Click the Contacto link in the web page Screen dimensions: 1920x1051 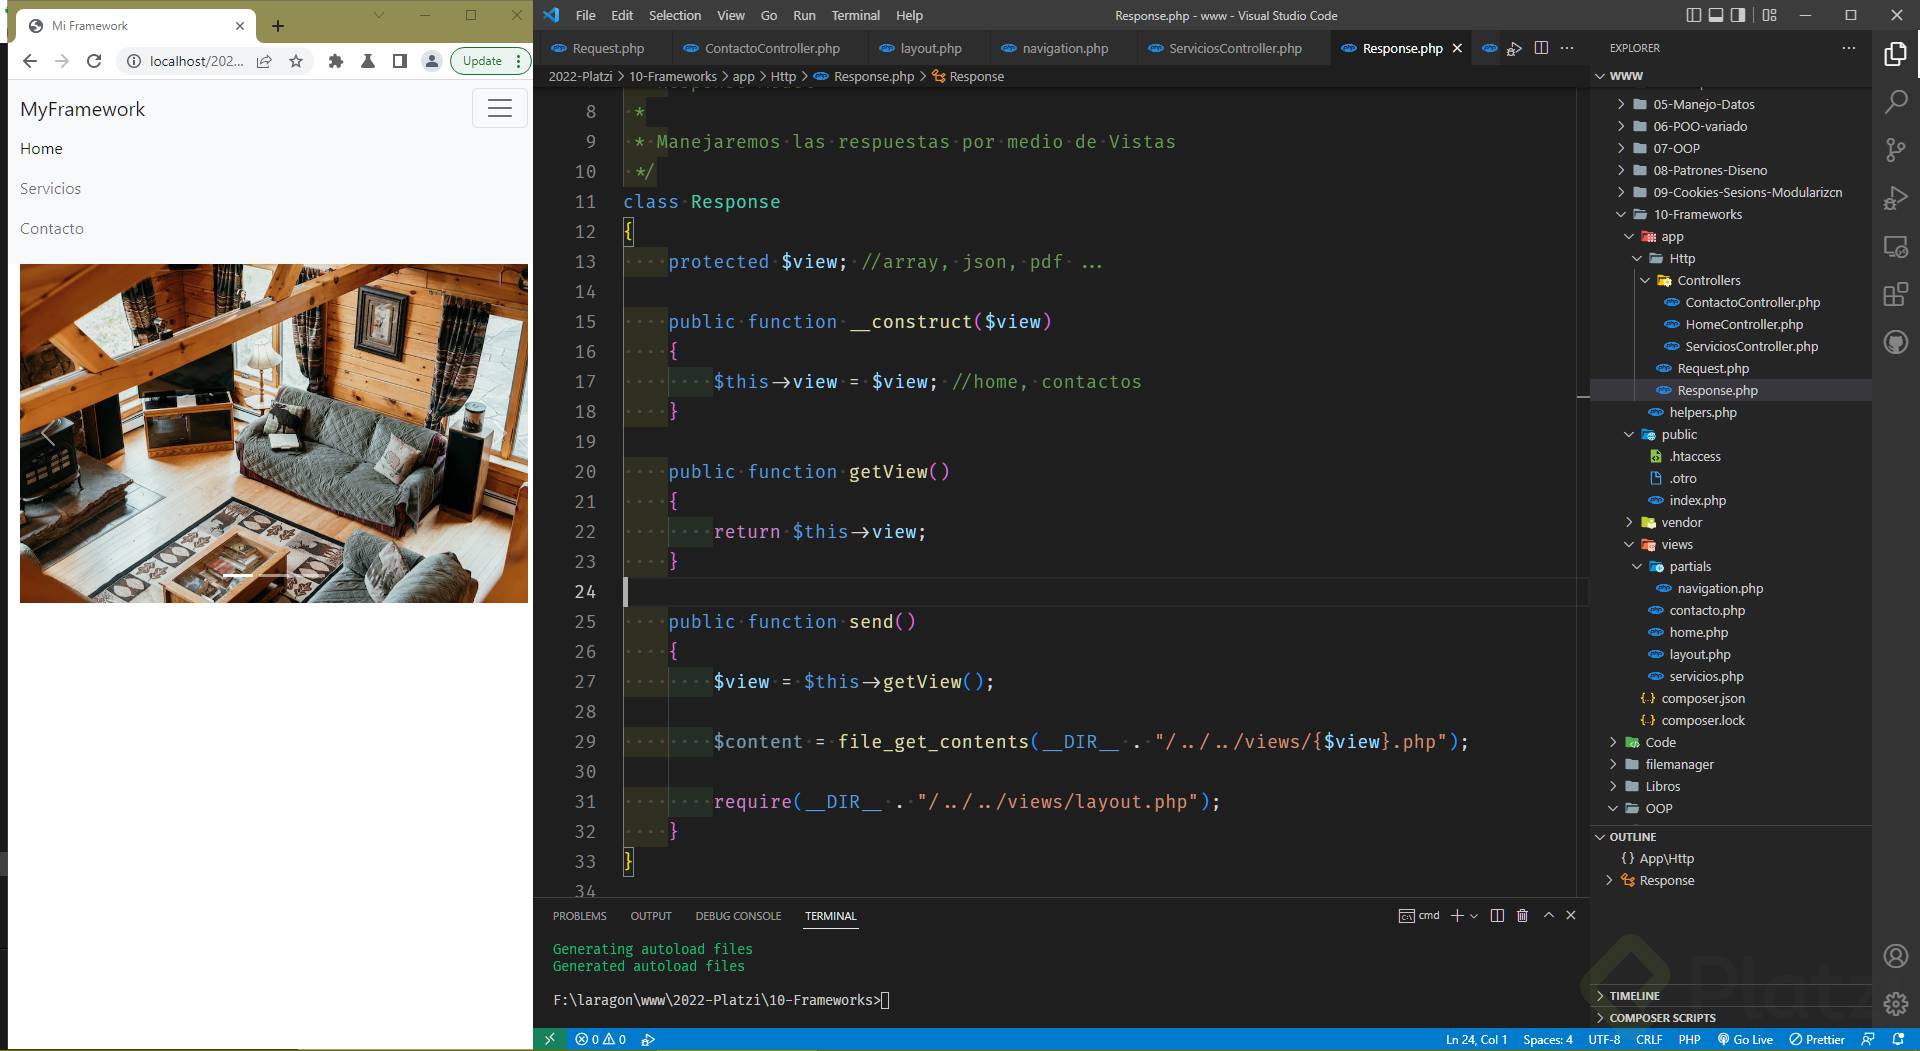pyautogui.click(x=52, y=228)
